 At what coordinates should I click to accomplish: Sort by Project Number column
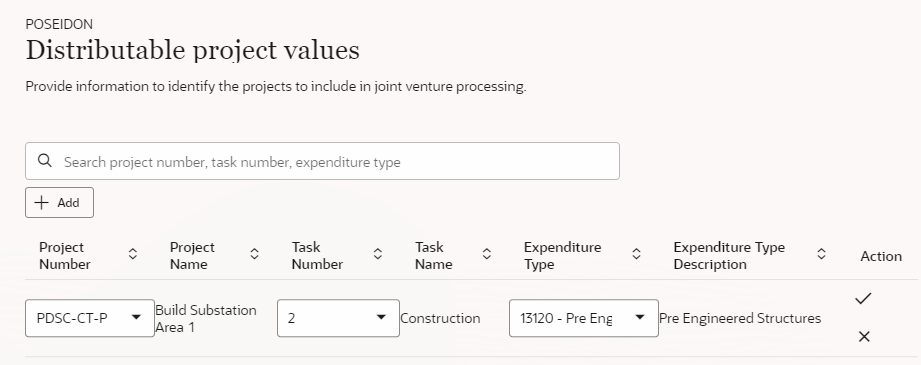[x=133, y=254]
